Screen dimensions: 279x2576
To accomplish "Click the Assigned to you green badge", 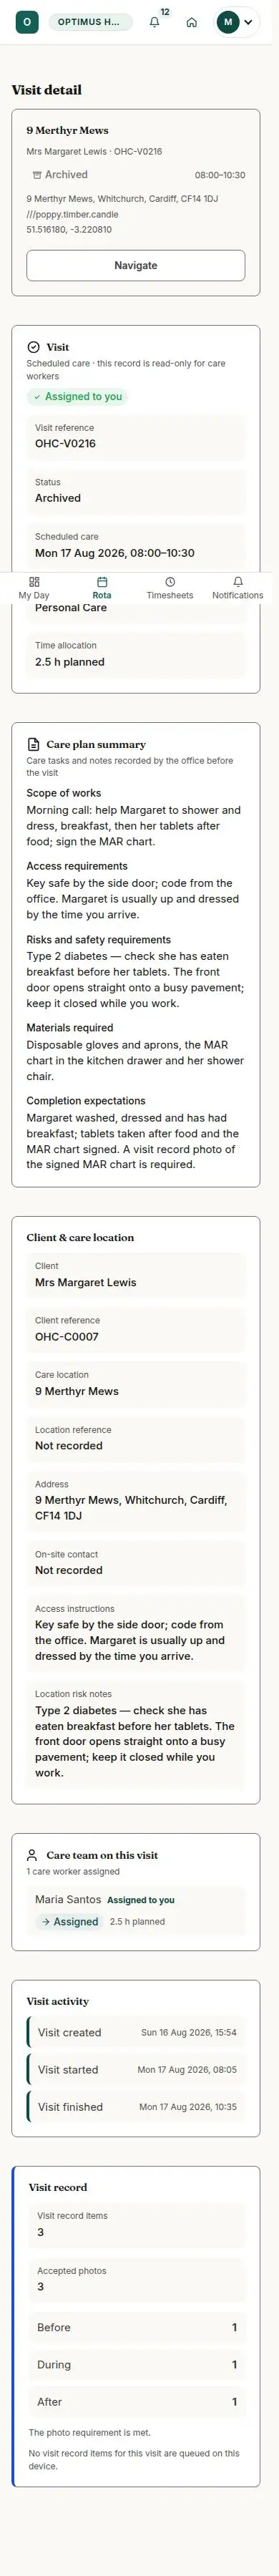I will (x=77, y=397).
